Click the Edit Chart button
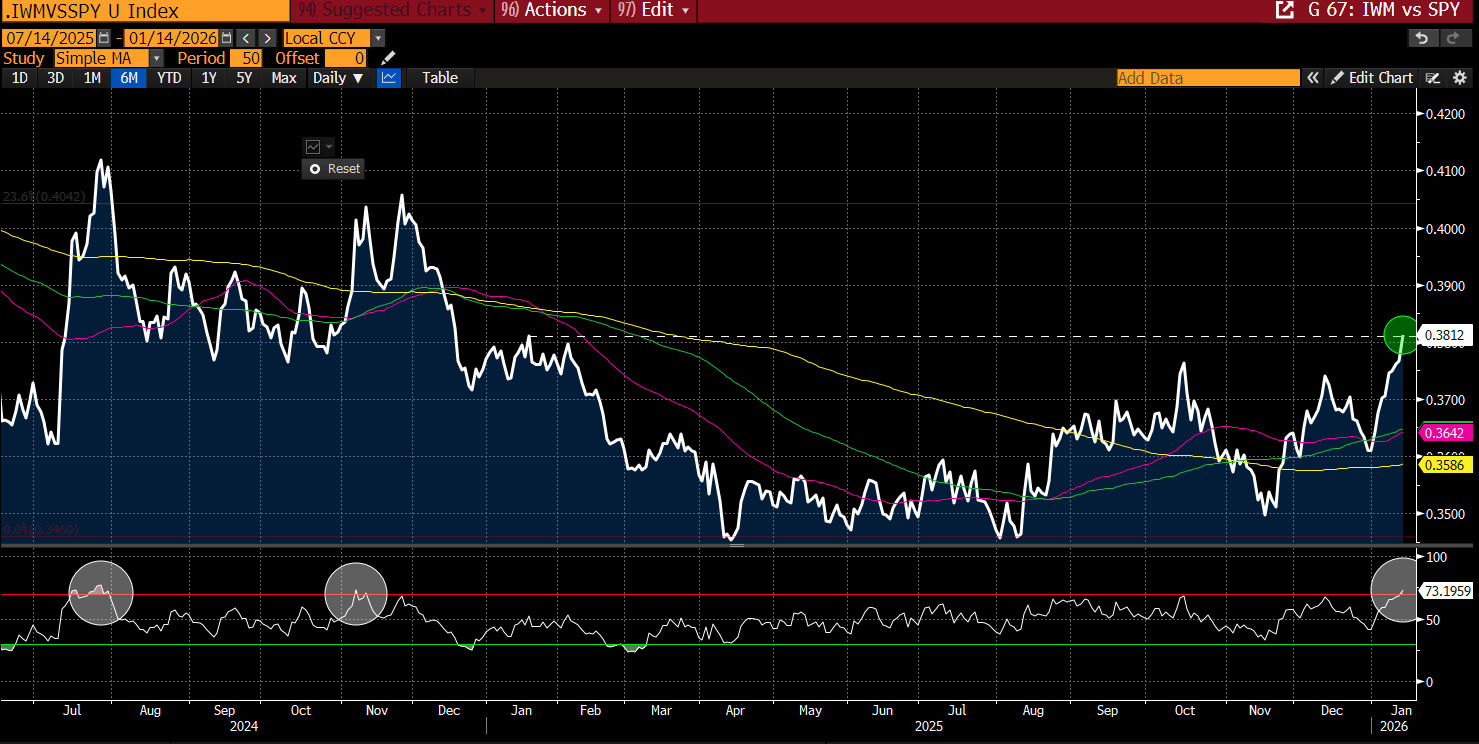 click(1372, 78)
